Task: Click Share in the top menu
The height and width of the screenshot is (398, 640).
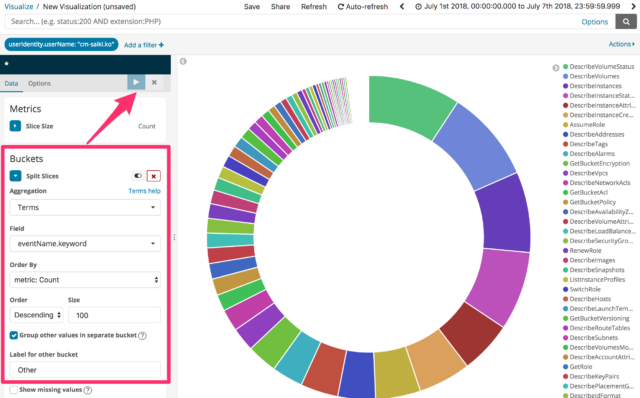Action: click(280, 7)
